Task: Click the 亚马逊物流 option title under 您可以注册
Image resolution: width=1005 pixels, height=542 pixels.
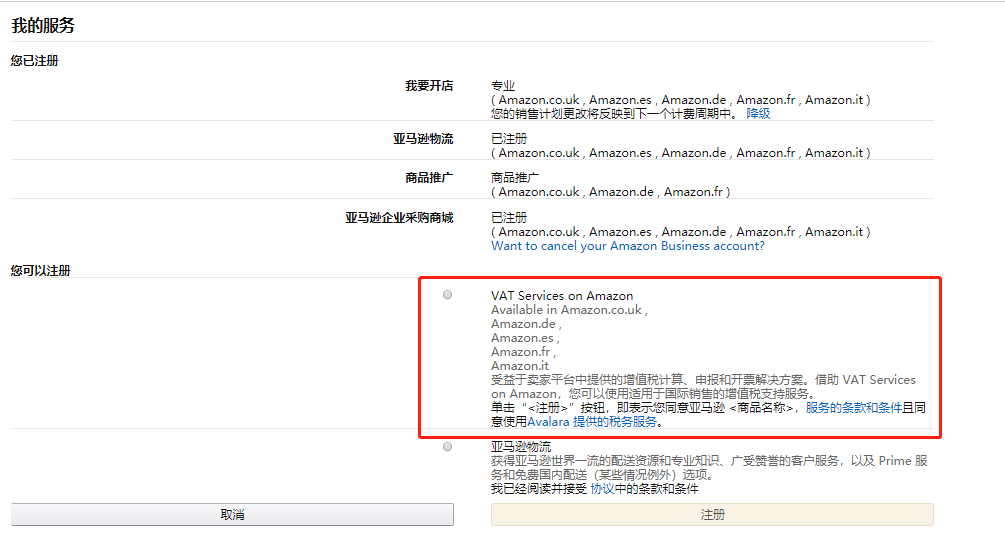Action: point(521,447)
